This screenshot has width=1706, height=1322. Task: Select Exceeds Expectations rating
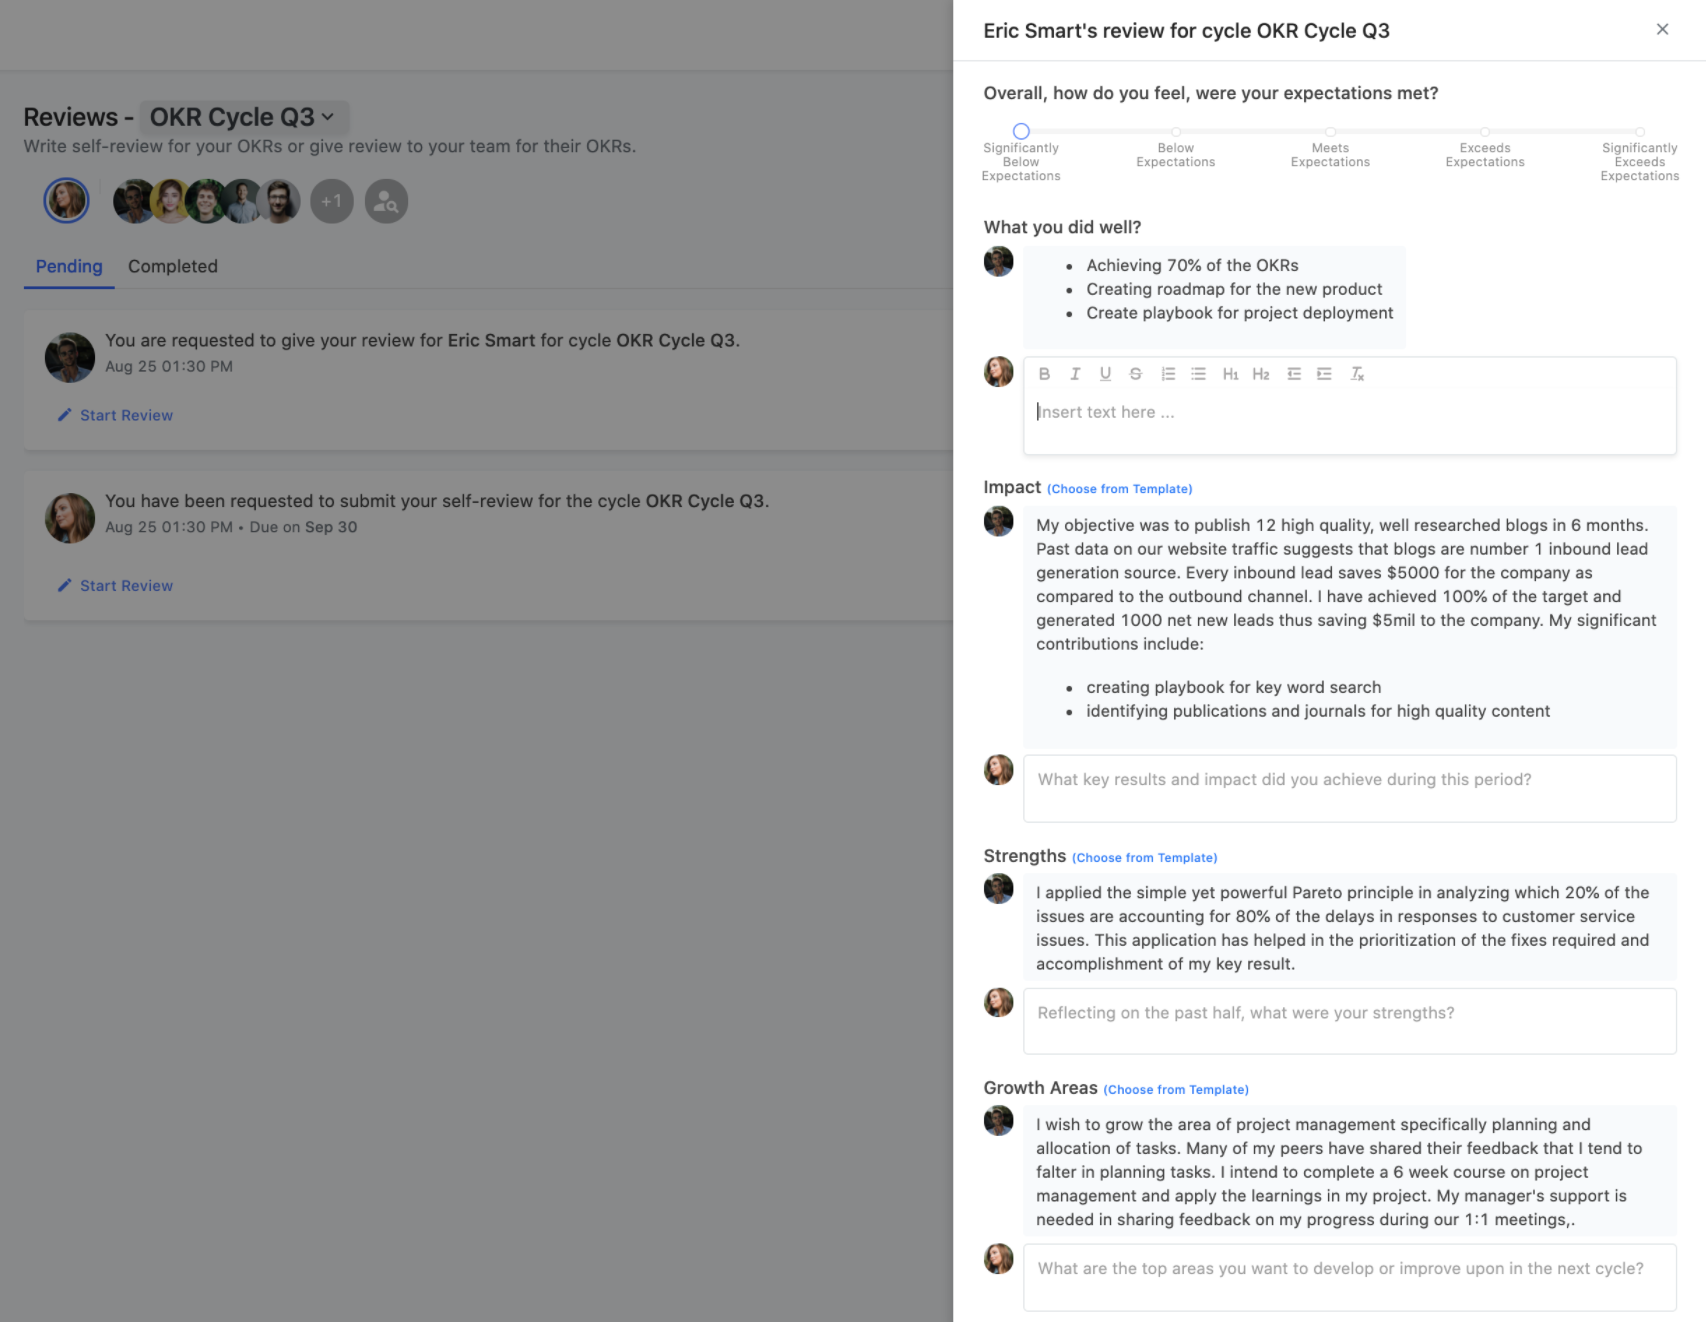(x=1485, y=132)
